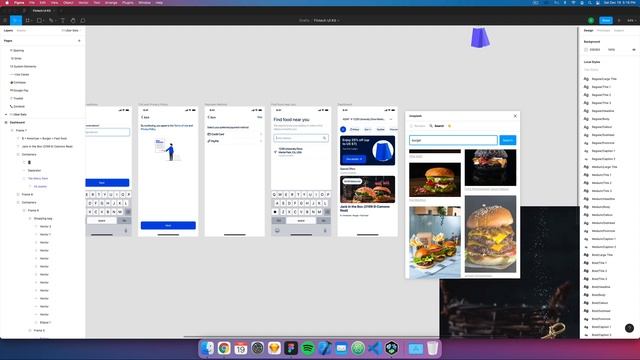Open the Window menu

[144, 2]
